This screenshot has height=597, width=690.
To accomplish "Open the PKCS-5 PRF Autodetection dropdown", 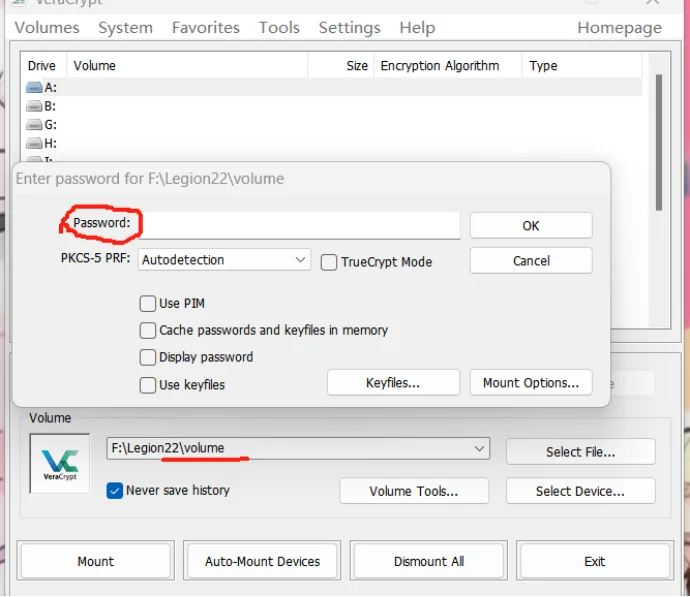I will pyautogui.click(x=224, y=260).
